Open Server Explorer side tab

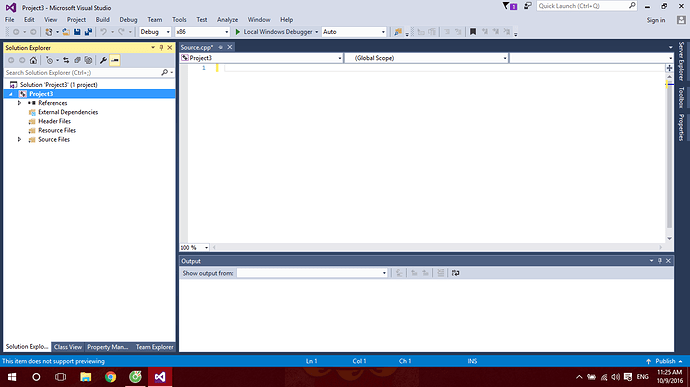681,61
